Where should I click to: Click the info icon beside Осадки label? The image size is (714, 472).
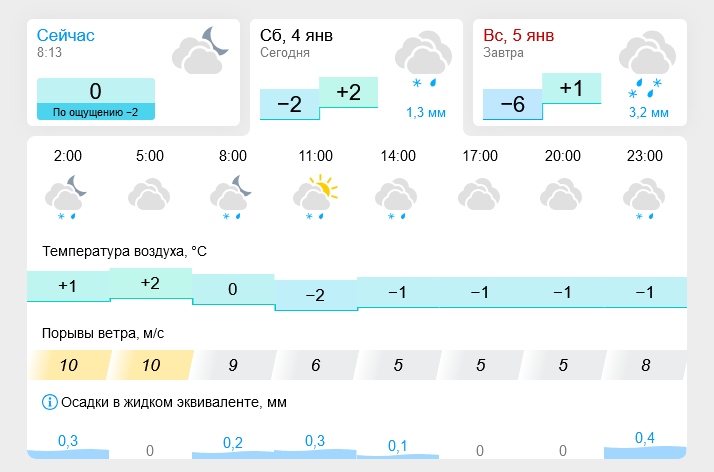coord(50,402)
